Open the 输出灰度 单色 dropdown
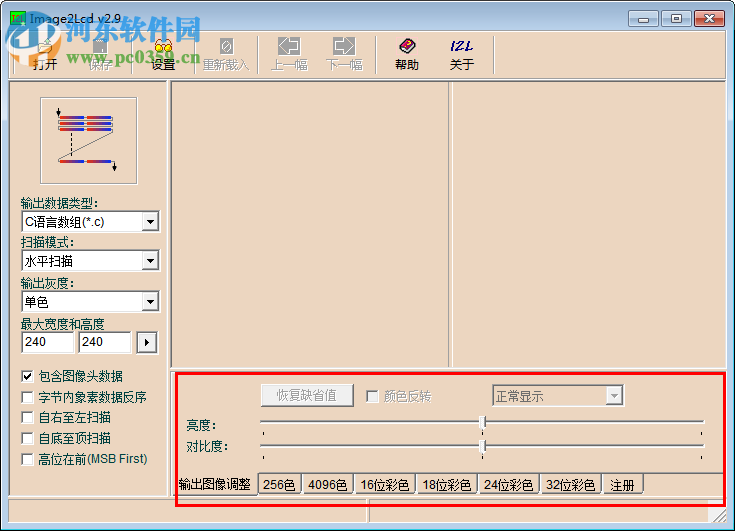Image resolution: width=735 pixels, height=531 pixels. (x=150, y=302)
